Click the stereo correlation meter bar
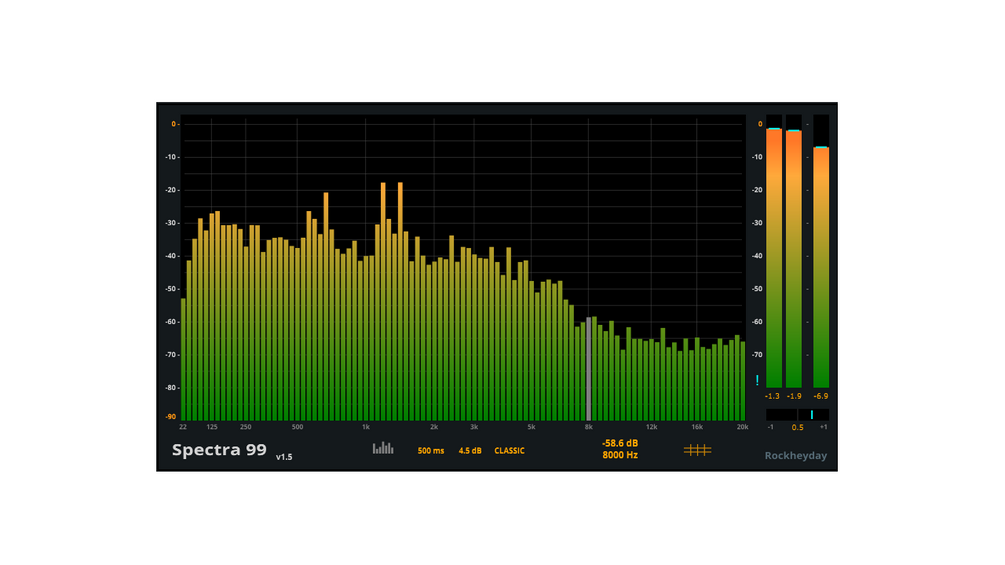This screenshot has width=1005, height=565. (x=797, y=415)
